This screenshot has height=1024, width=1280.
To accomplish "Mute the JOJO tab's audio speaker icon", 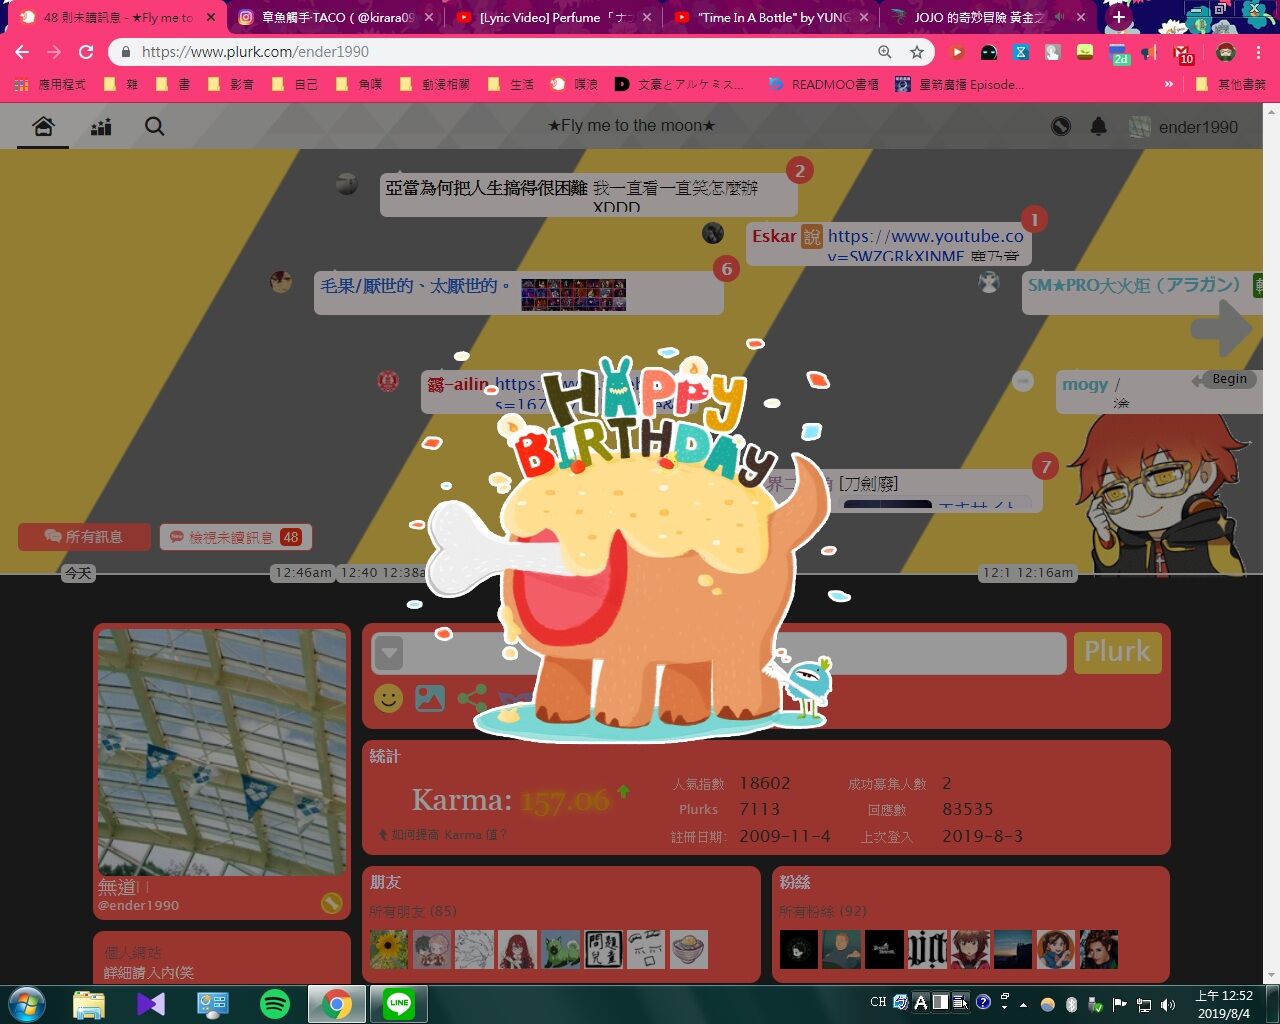I will [x=1058, y=17].
